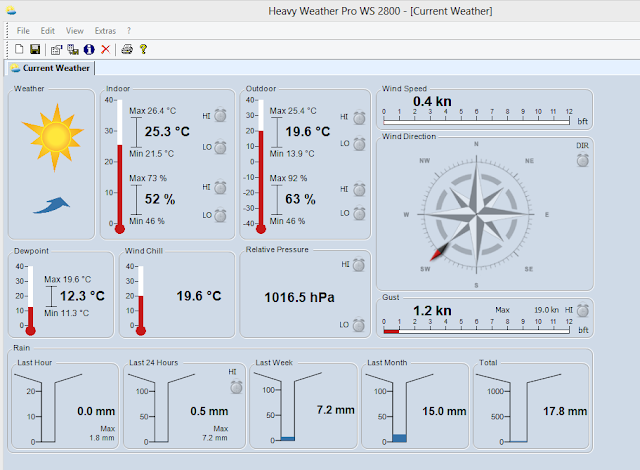This screenshot has width=640, height=470.
Task: Click the Gust Beaufort scale bar
Action: [476, 331]
